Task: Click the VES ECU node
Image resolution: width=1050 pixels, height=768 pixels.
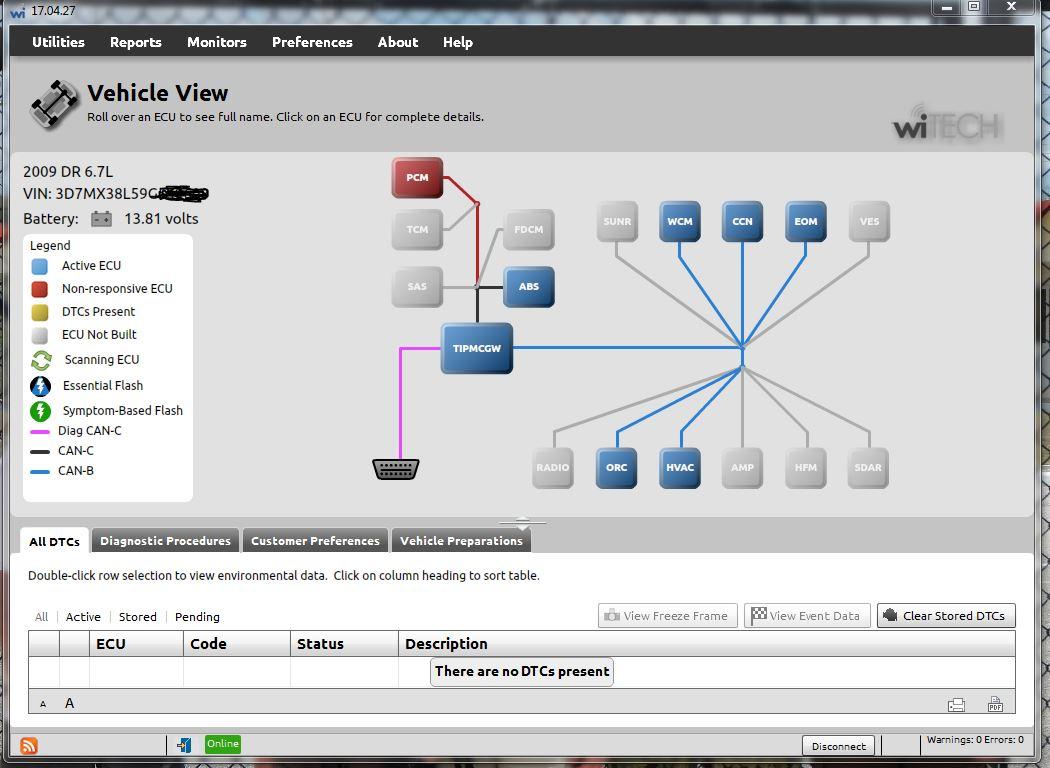Action: [x=869, y=221]
